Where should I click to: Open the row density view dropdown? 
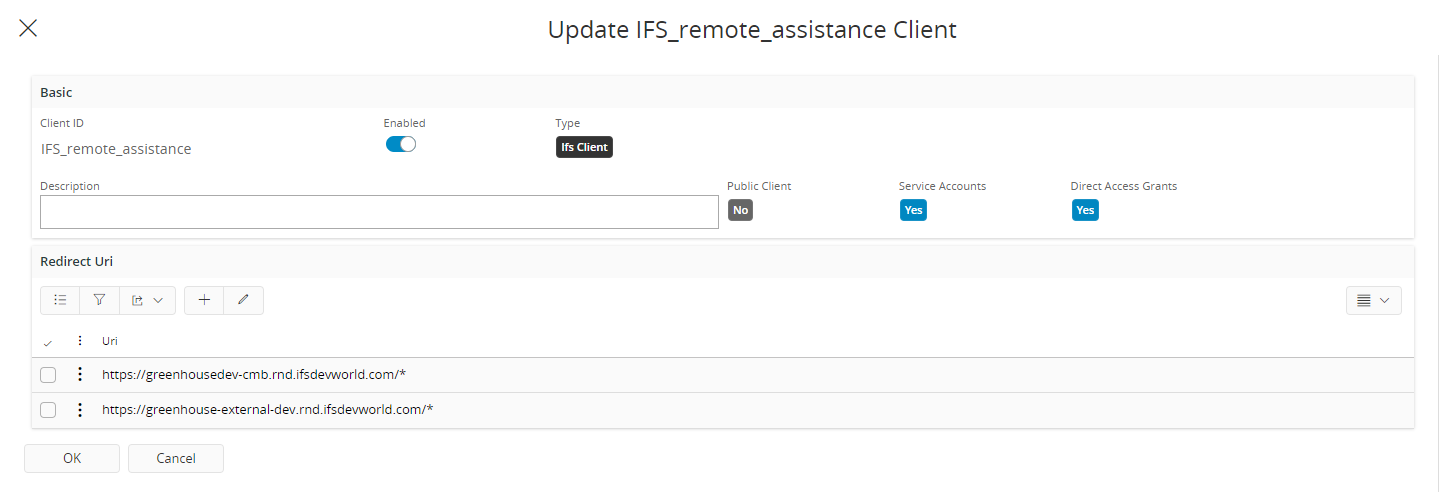1373,300
